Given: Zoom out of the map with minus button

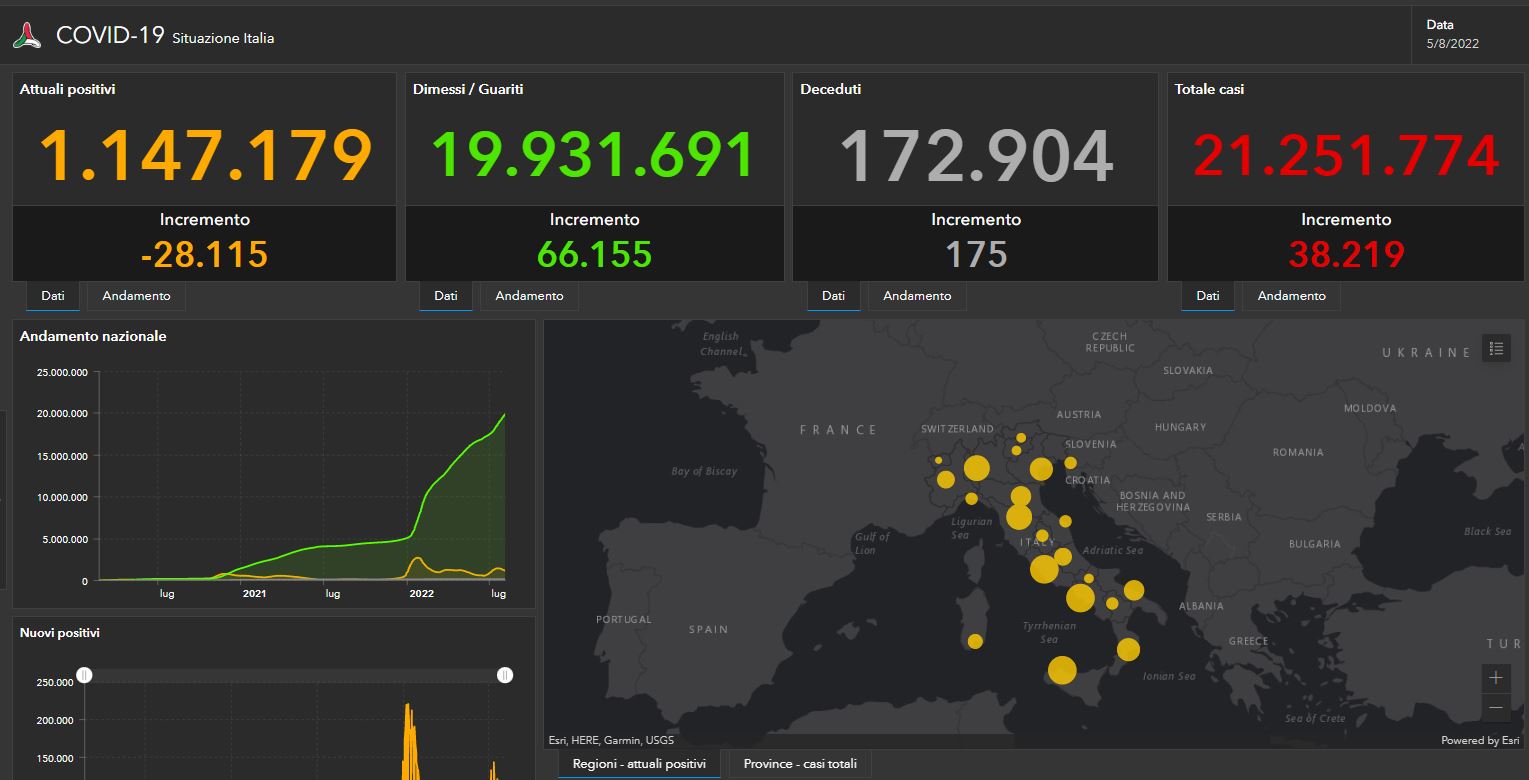Looking at the screenshot, I should 1496,707.
